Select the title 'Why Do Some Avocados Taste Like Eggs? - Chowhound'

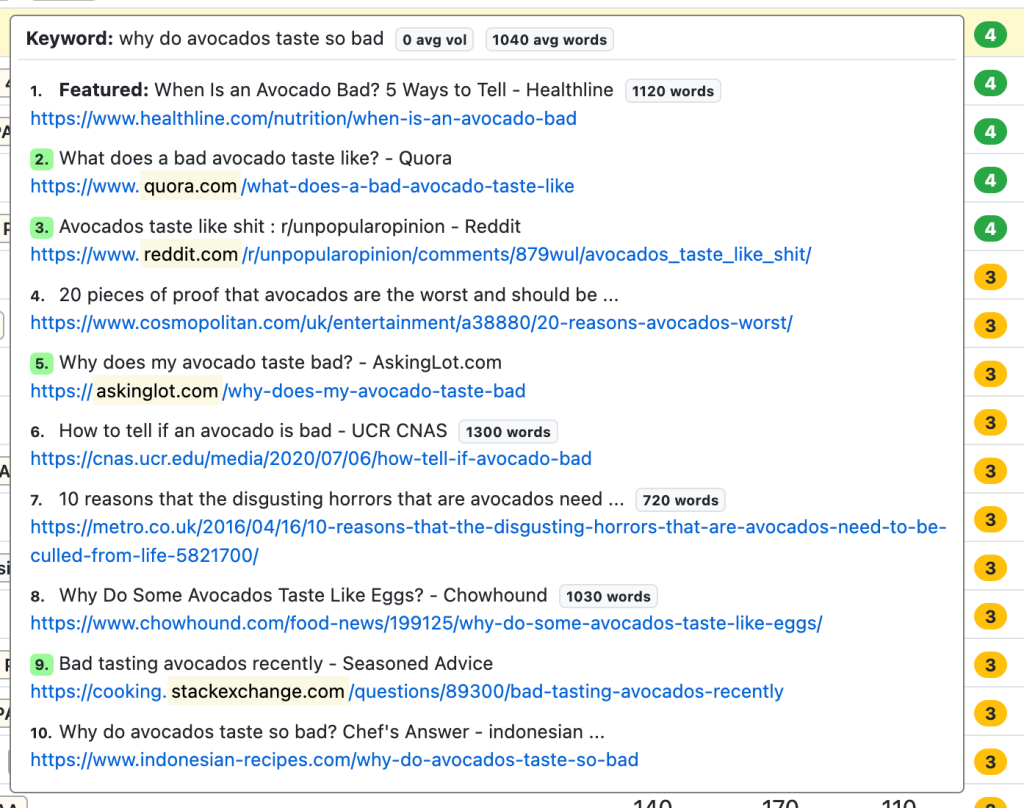point(303,595)
